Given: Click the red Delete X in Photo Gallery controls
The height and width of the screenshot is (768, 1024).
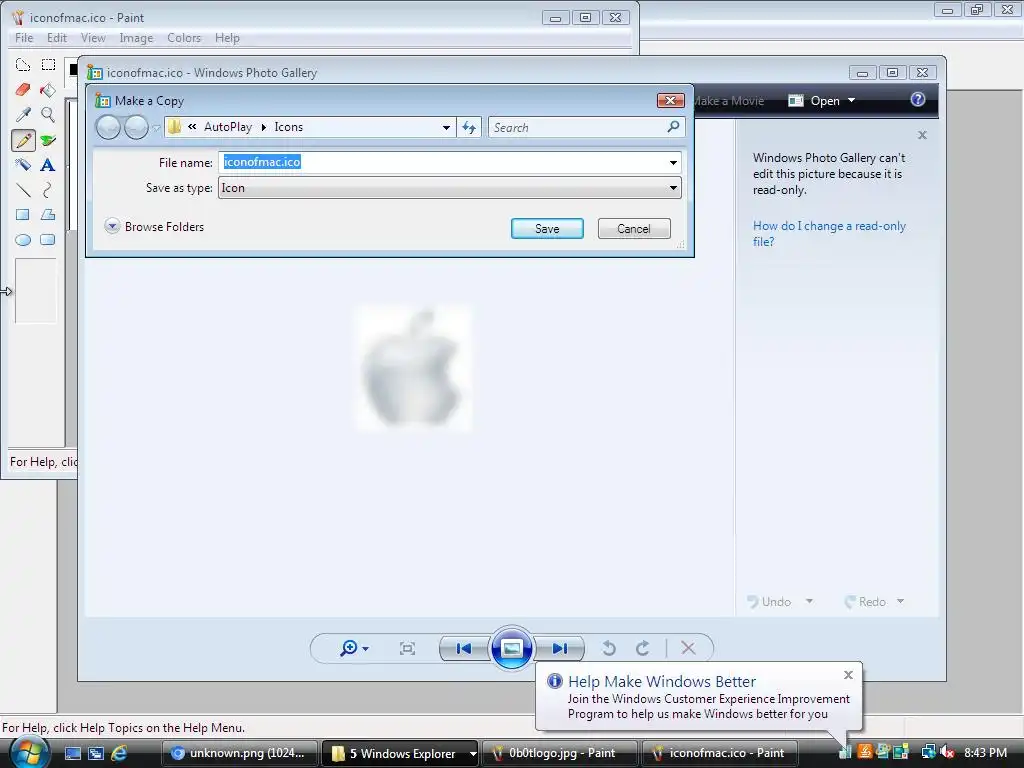Looking at the screenshot, I should [688, 648].
